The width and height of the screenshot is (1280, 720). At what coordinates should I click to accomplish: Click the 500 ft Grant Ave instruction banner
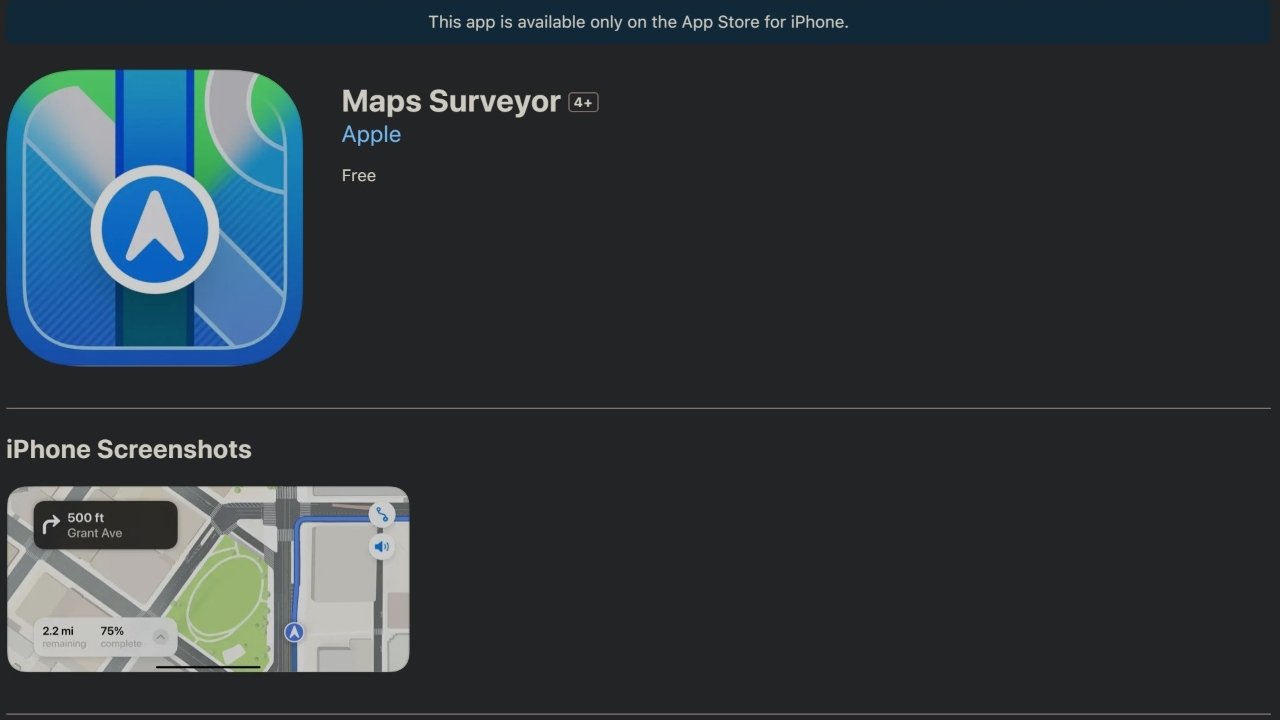tap(103, 524)
